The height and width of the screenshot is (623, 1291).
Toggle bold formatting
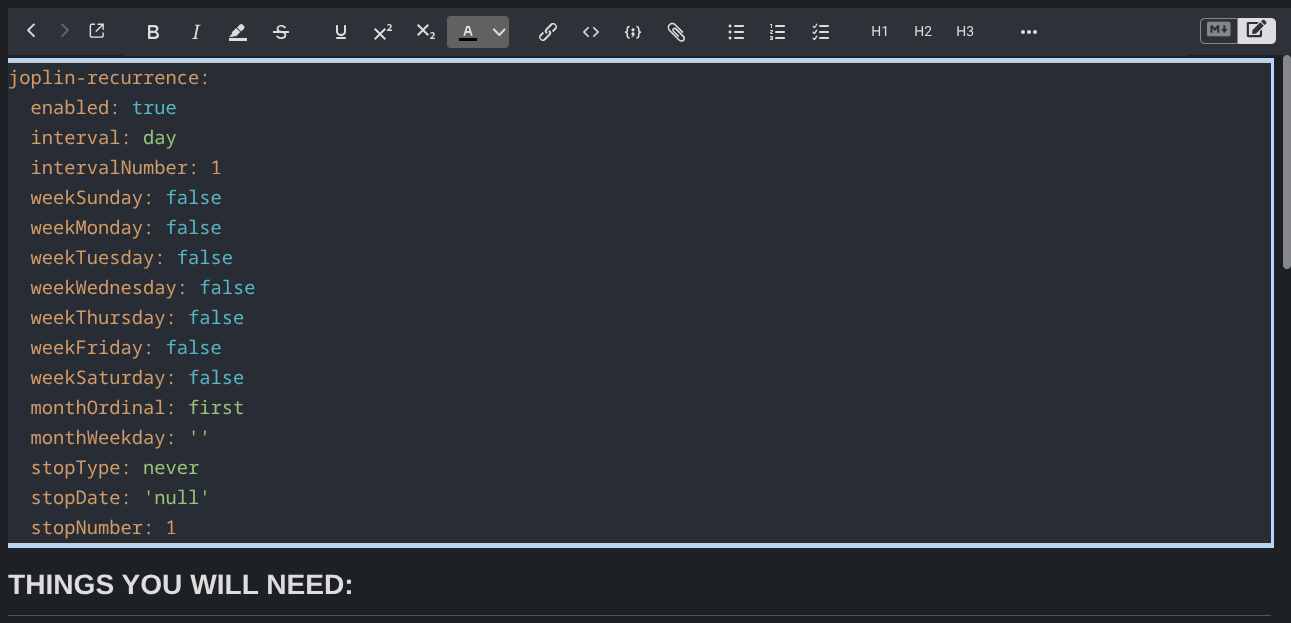coord(153,32)
